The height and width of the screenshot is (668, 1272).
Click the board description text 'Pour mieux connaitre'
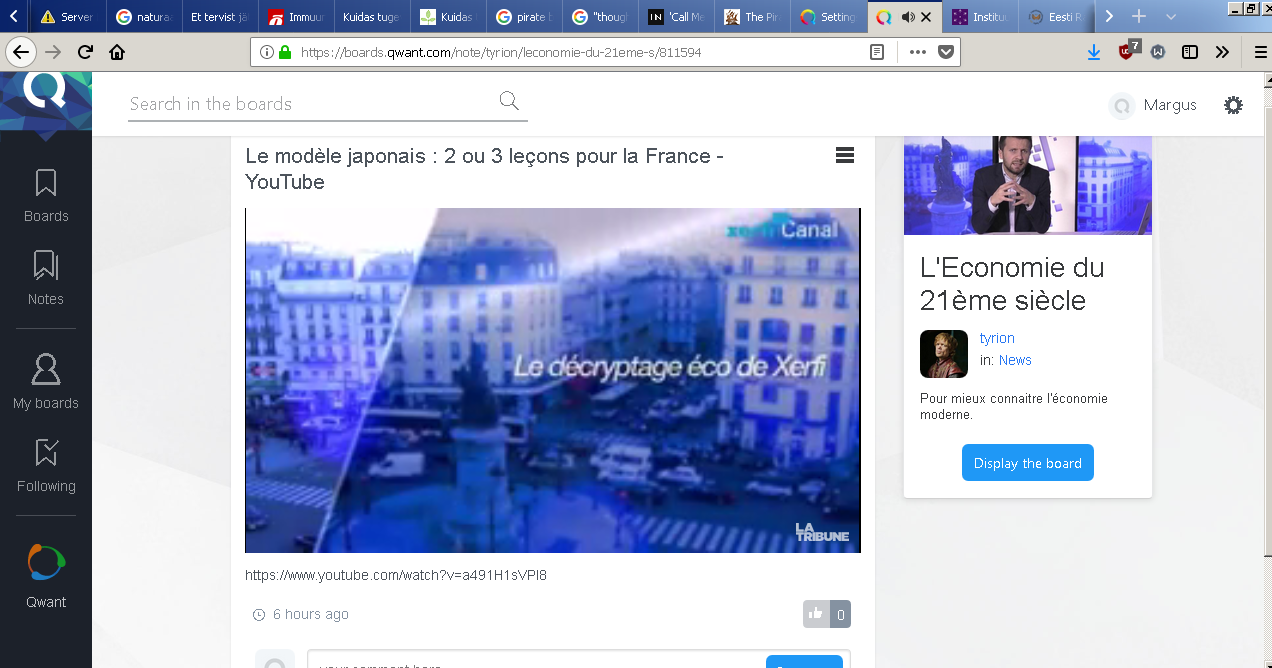(x=1014, y=406)
